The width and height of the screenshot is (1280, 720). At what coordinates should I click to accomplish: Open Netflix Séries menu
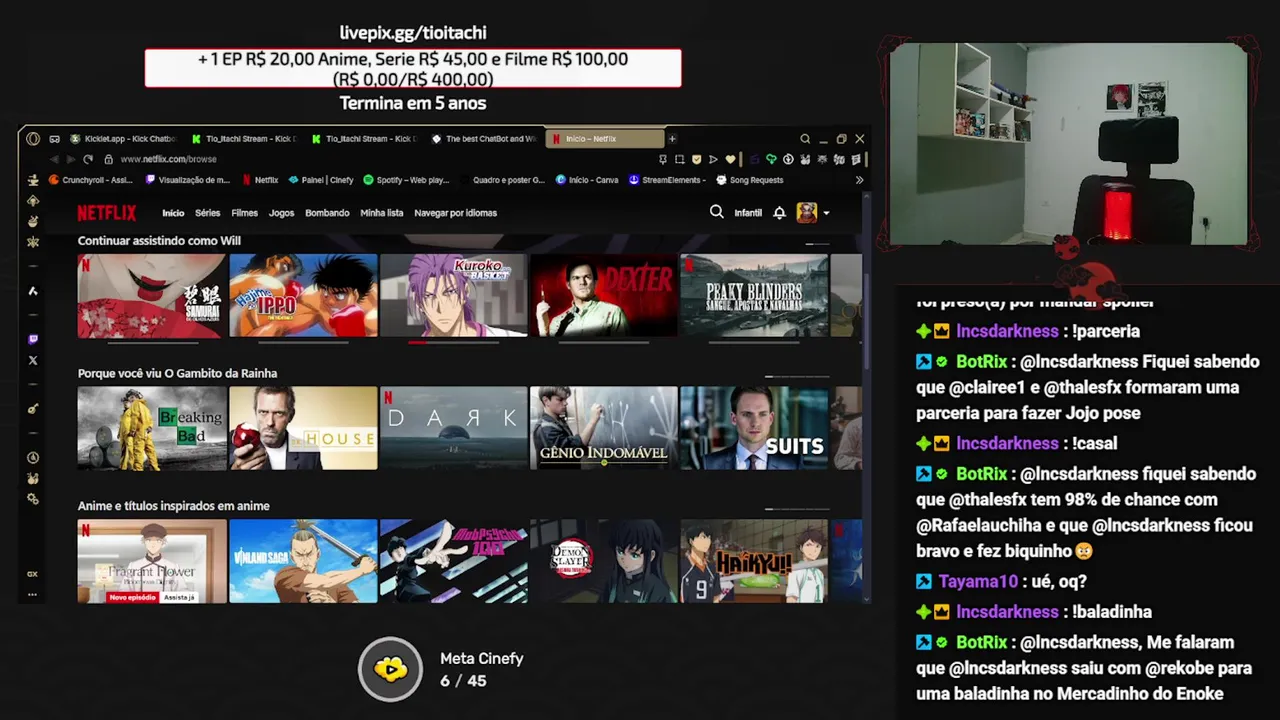[x=207, y=213]
